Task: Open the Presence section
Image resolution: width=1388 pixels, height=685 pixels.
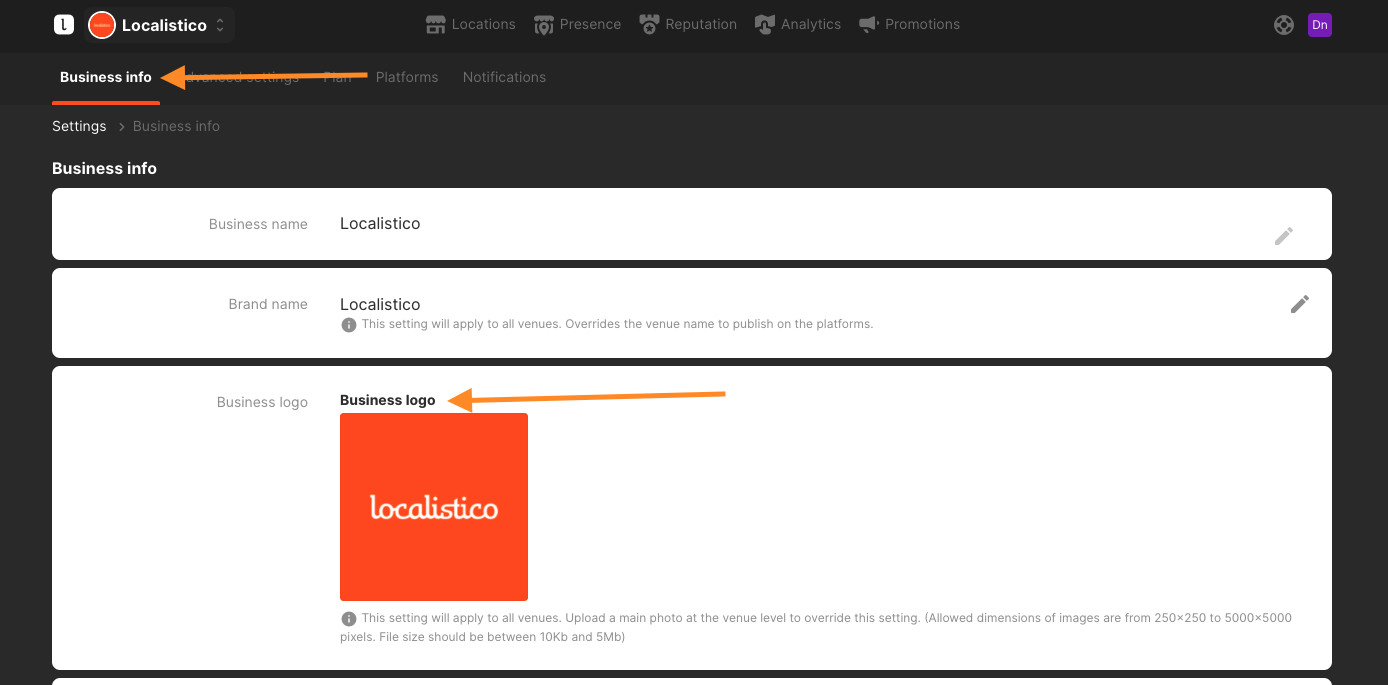Action: (x=577, y=24)
